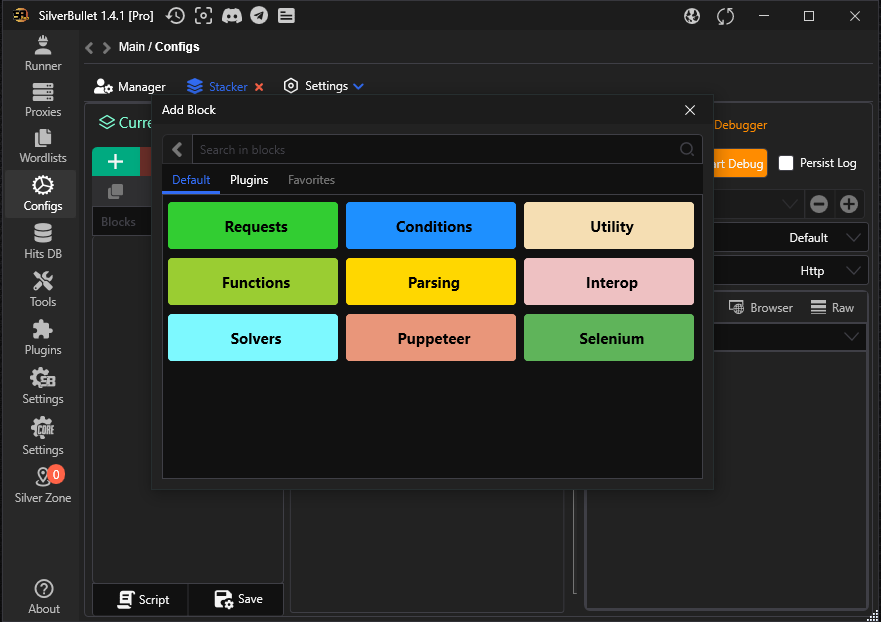881x622 pixels.
Task: Select Configs in the sidebar
Action: [43, 194]
